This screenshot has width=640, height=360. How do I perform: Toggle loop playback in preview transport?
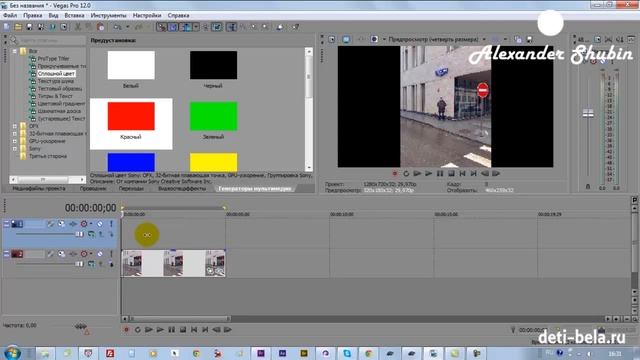pyautogui.click(x=406, y=173)
